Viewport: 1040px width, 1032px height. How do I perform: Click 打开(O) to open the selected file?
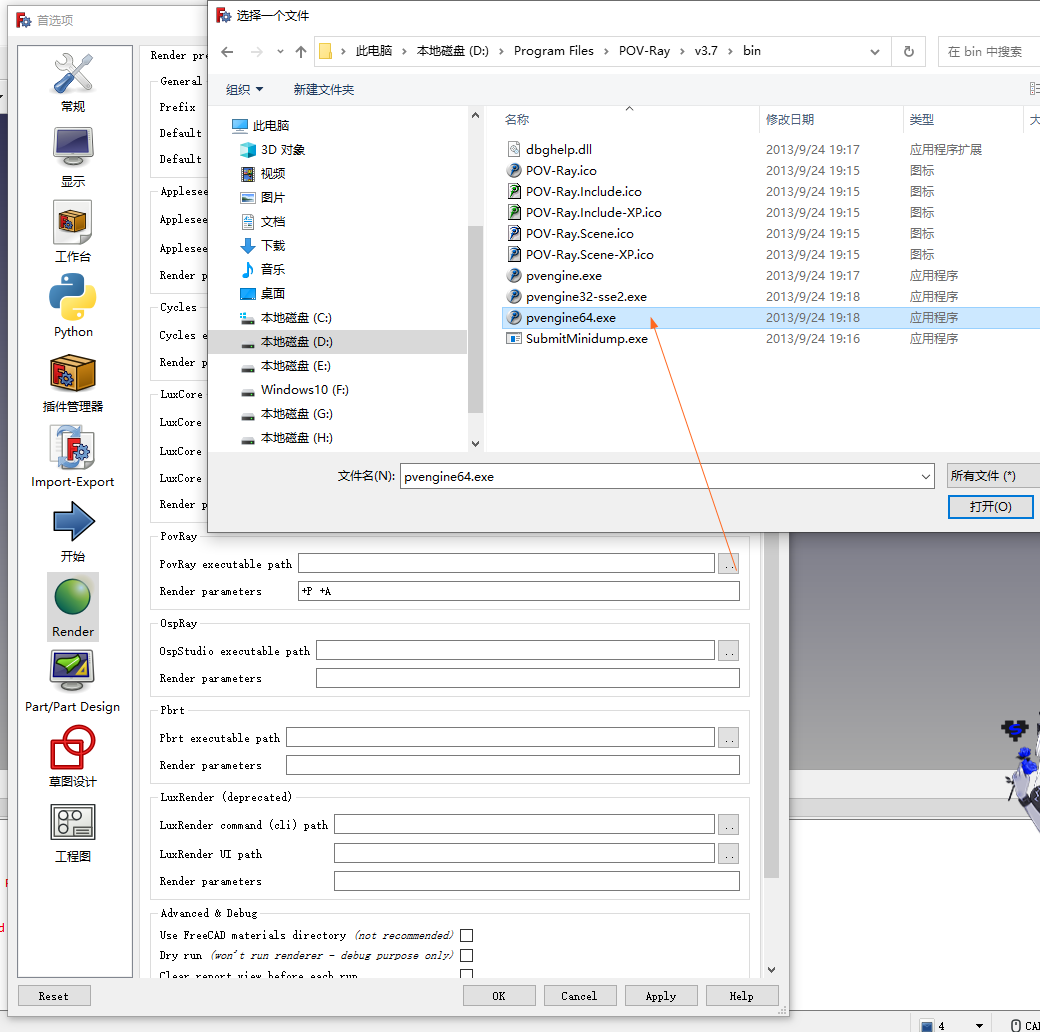[x=990, y=507]
